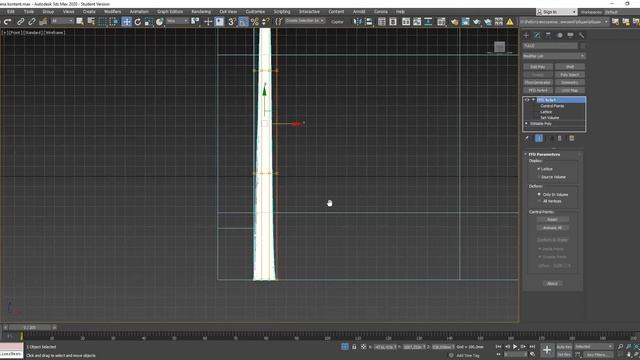Expand the Editable Poly stack entry
Screen dimensions: 640x360
(526, 123)
